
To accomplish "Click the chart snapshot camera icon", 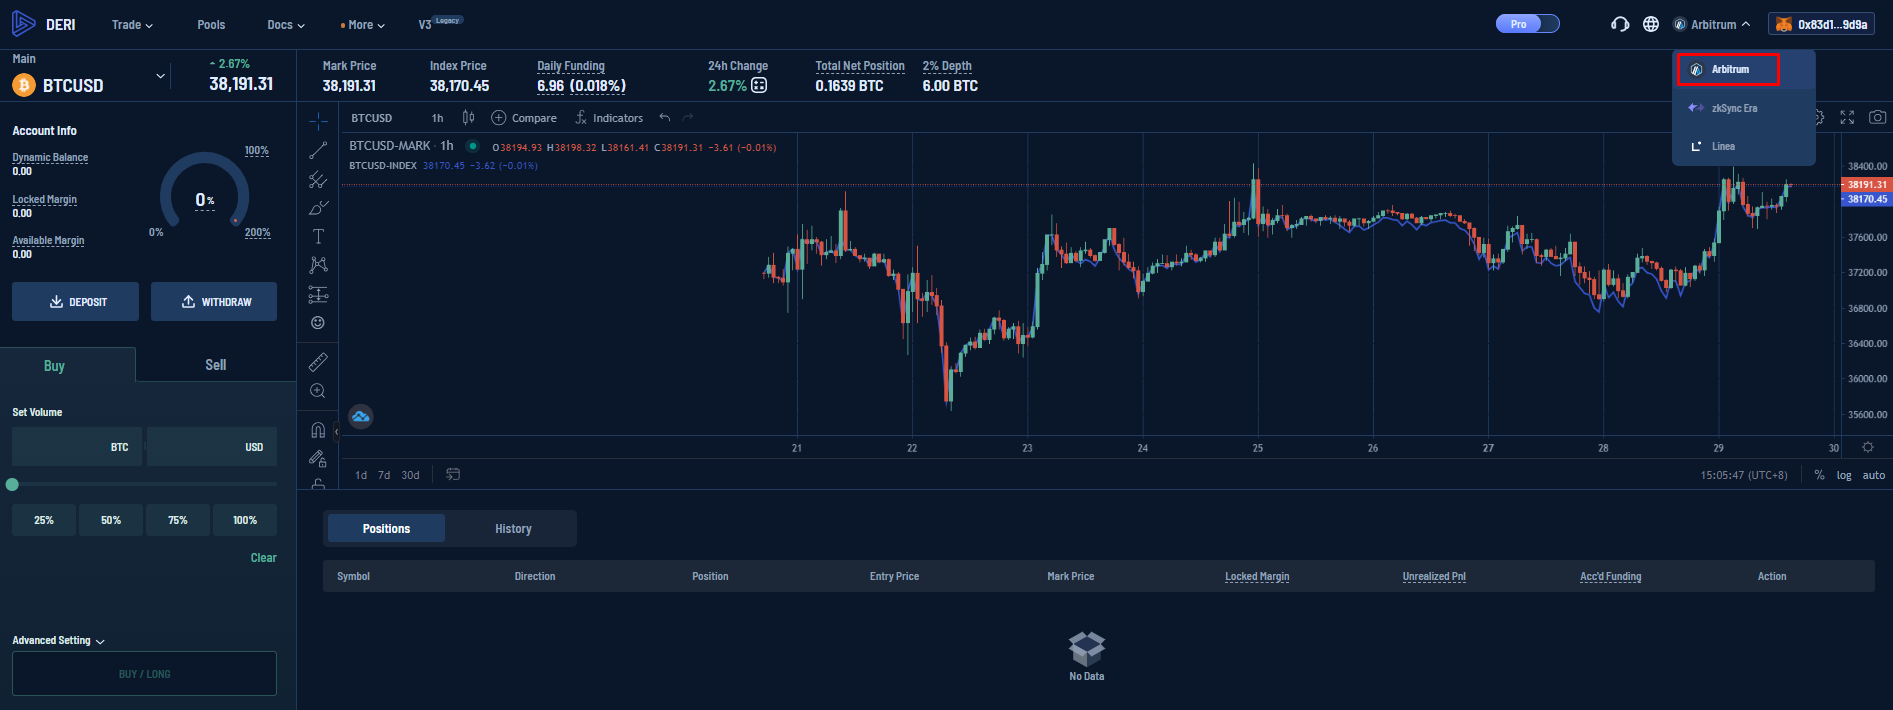I will coord(1877,117).
